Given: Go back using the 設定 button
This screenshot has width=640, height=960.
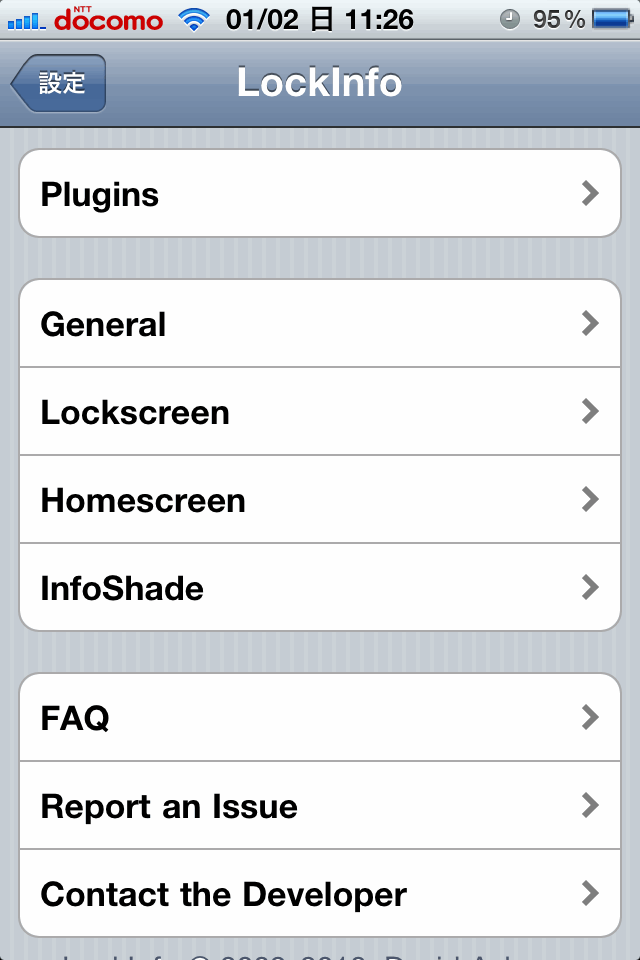Looking at the screenshot, I should click(x=59, y=83).
